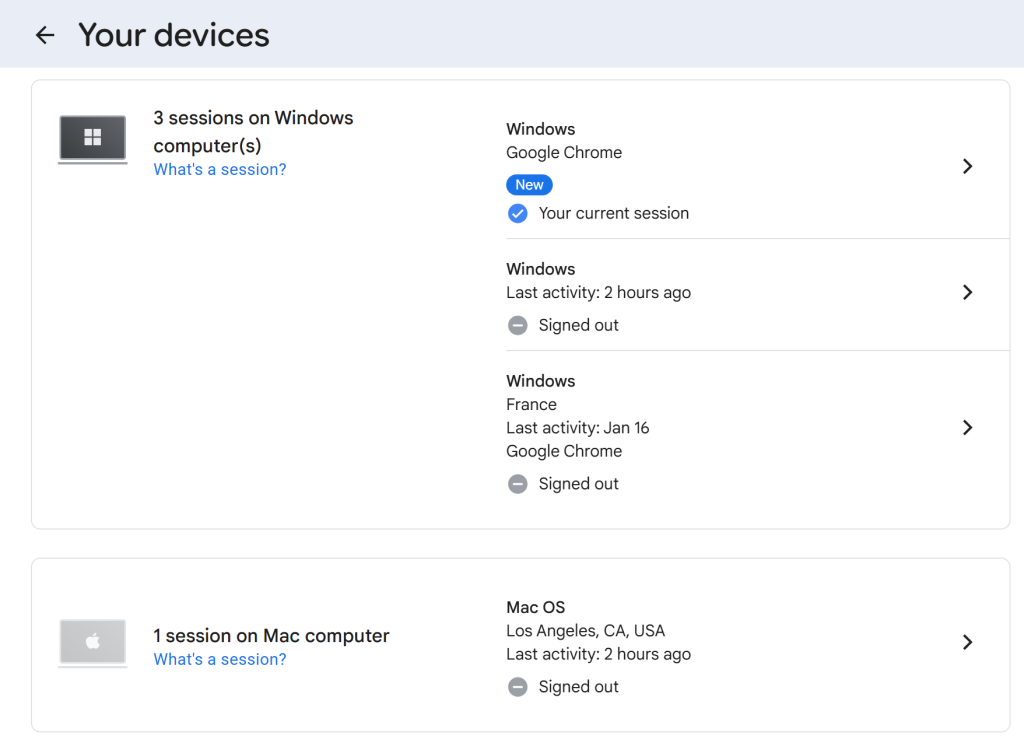Expand the France Windows session chevron
Screen dimensions: 1024x743
coord(967,428)
